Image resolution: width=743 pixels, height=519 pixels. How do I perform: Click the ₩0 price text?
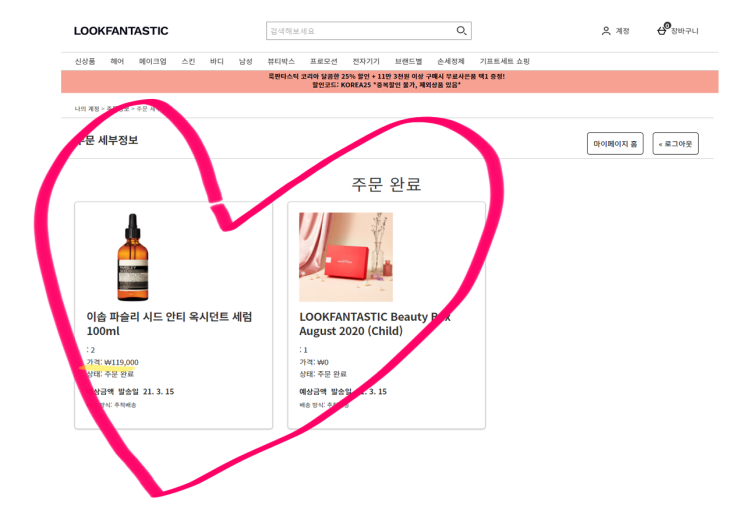(323, 362)
